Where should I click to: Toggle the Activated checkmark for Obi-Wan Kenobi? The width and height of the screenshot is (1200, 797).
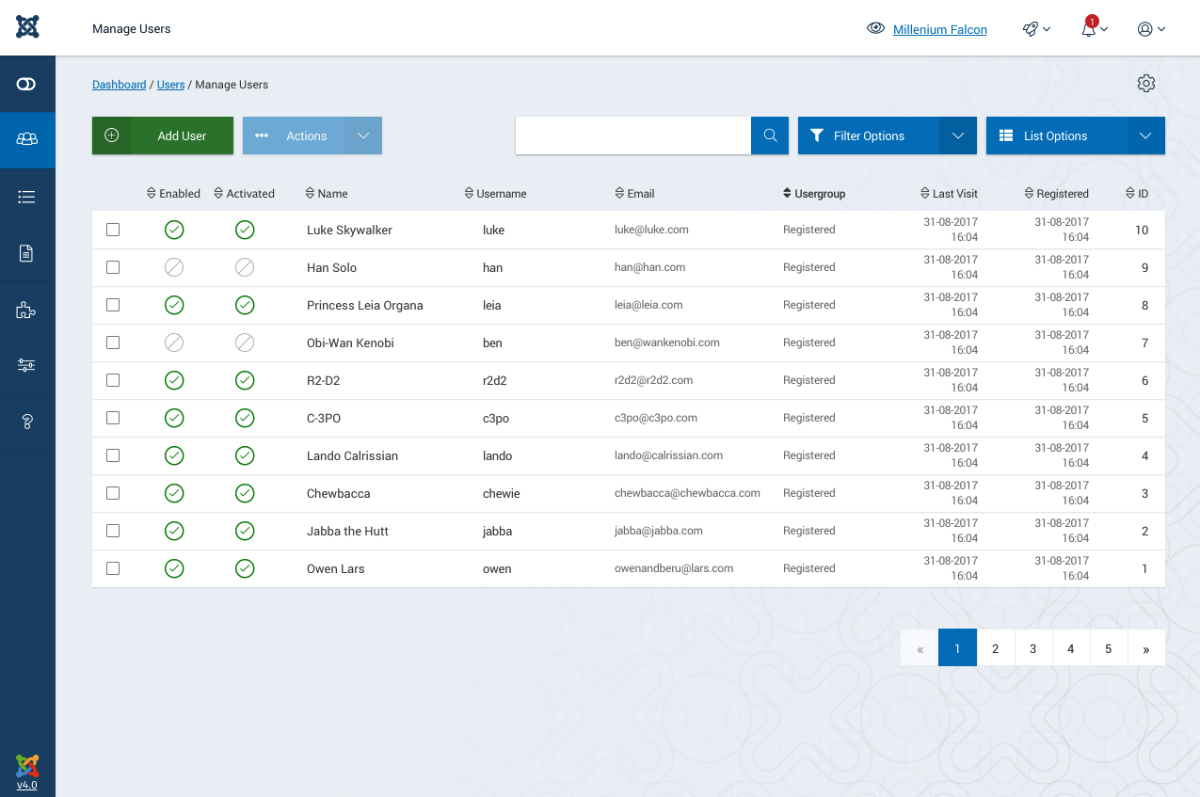[244, 342]
